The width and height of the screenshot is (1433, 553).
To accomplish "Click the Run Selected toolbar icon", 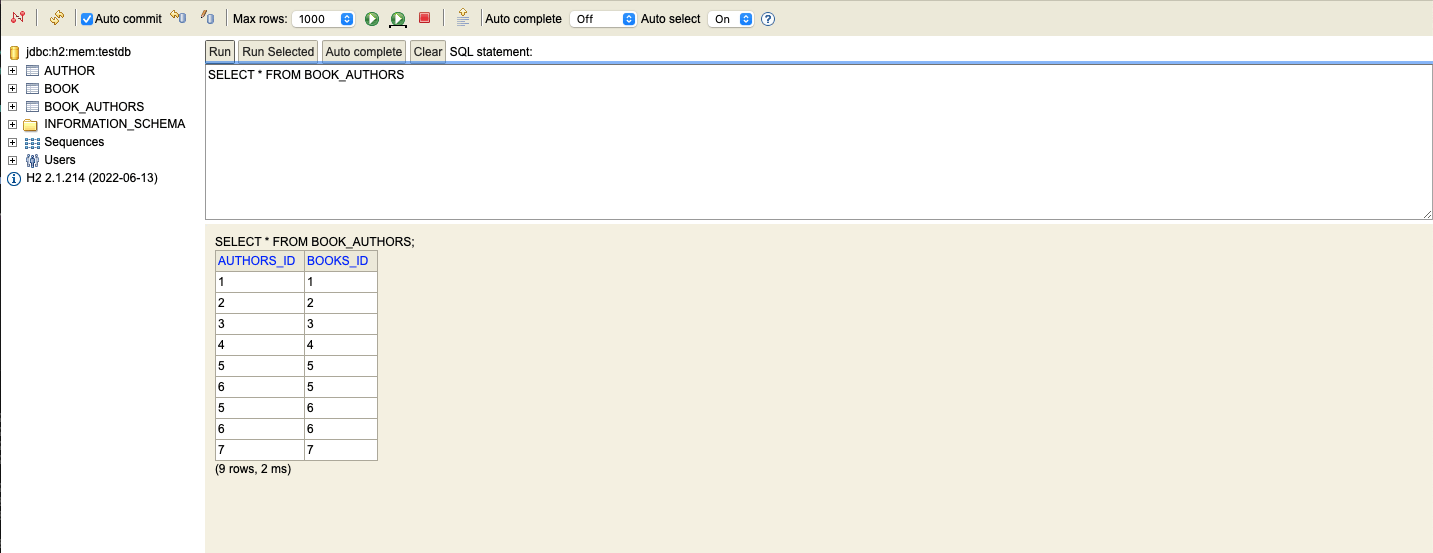I will [x=398, y=19].
